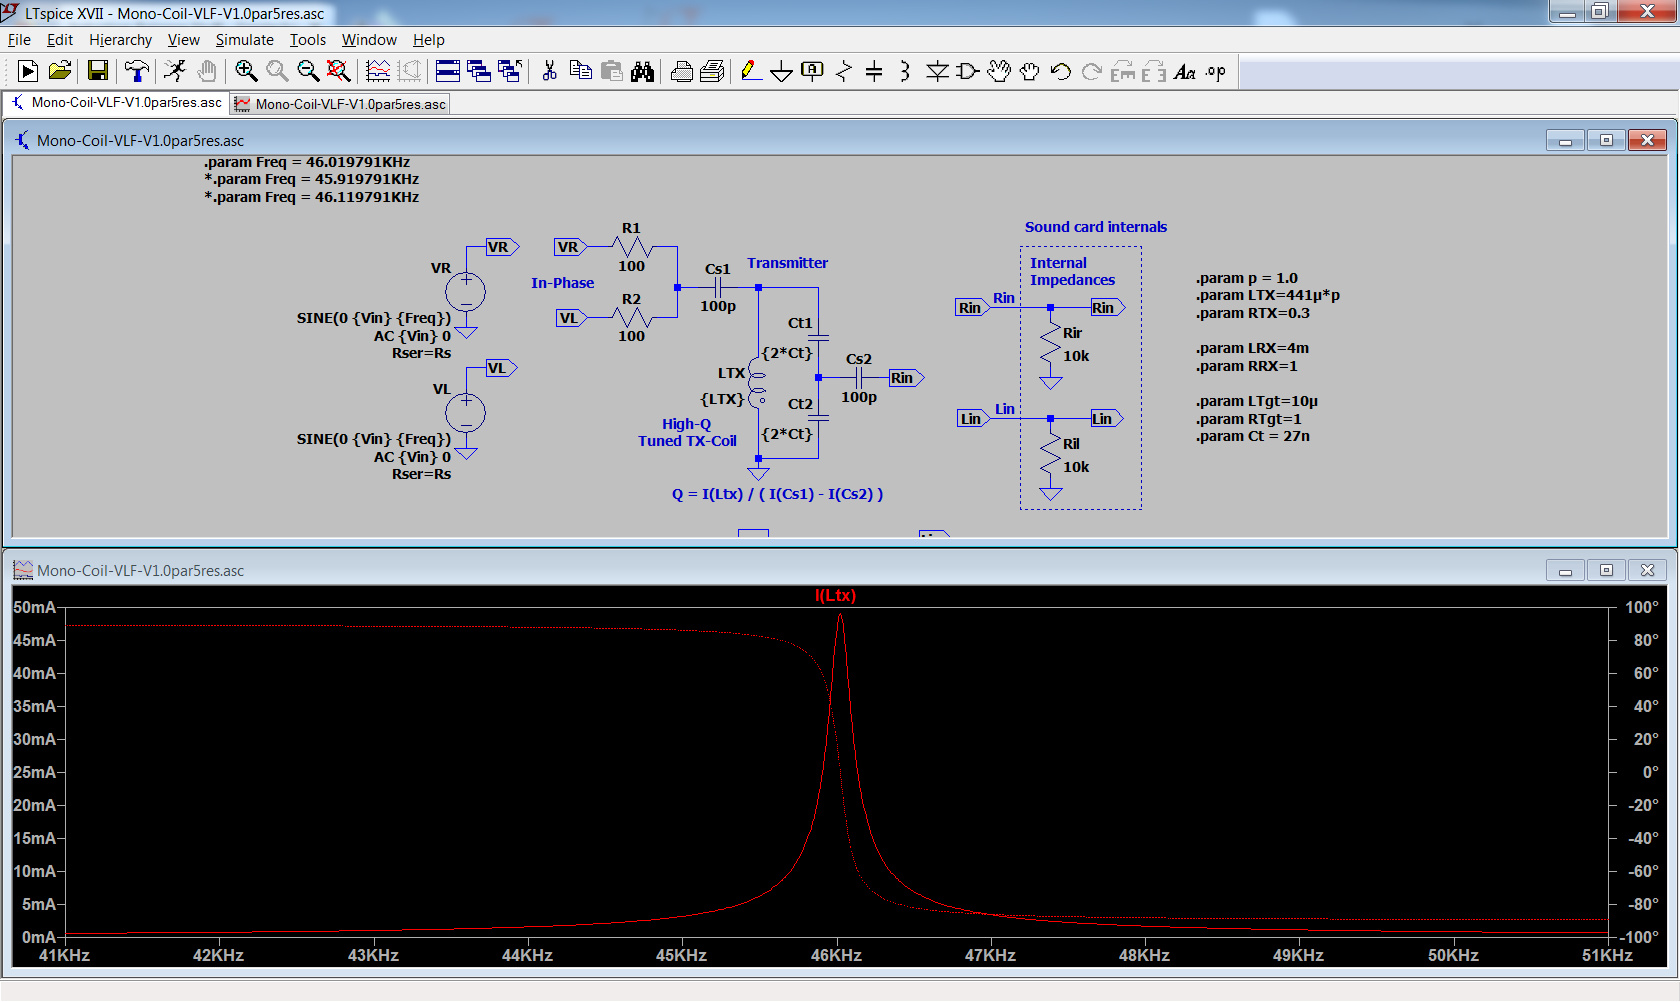
Task: Open the Simulate menu
Action: (x=244, y=40)
